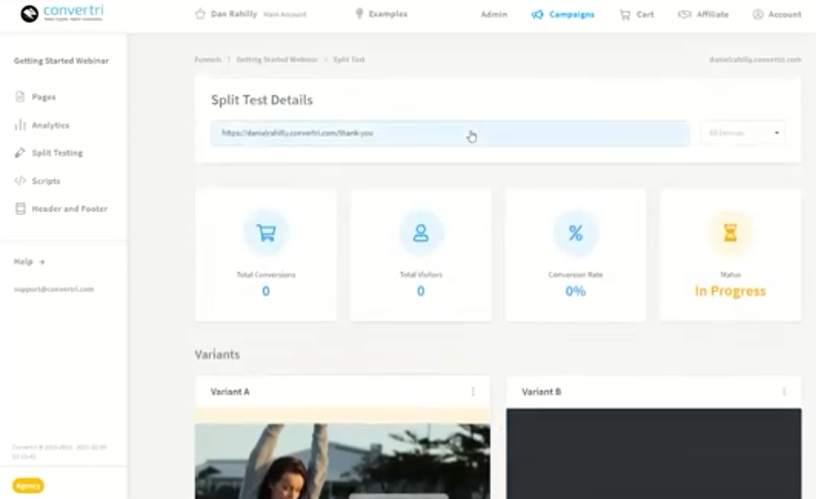Select Split Testing in sidebar
This screenshot has width=816, height=499.
pos(56,153)
